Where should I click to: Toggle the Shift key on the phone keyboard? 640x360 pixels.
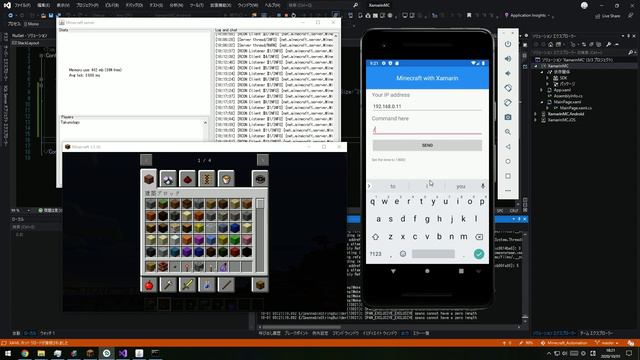tap(376, 237)
